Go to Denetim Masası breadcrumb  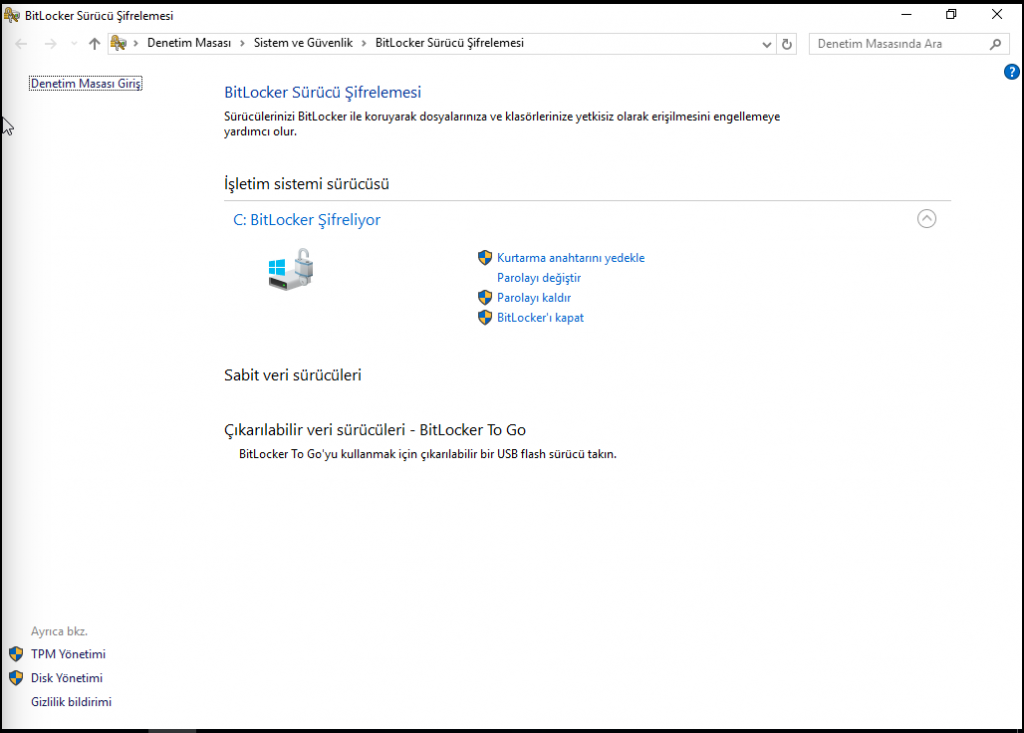189,44
